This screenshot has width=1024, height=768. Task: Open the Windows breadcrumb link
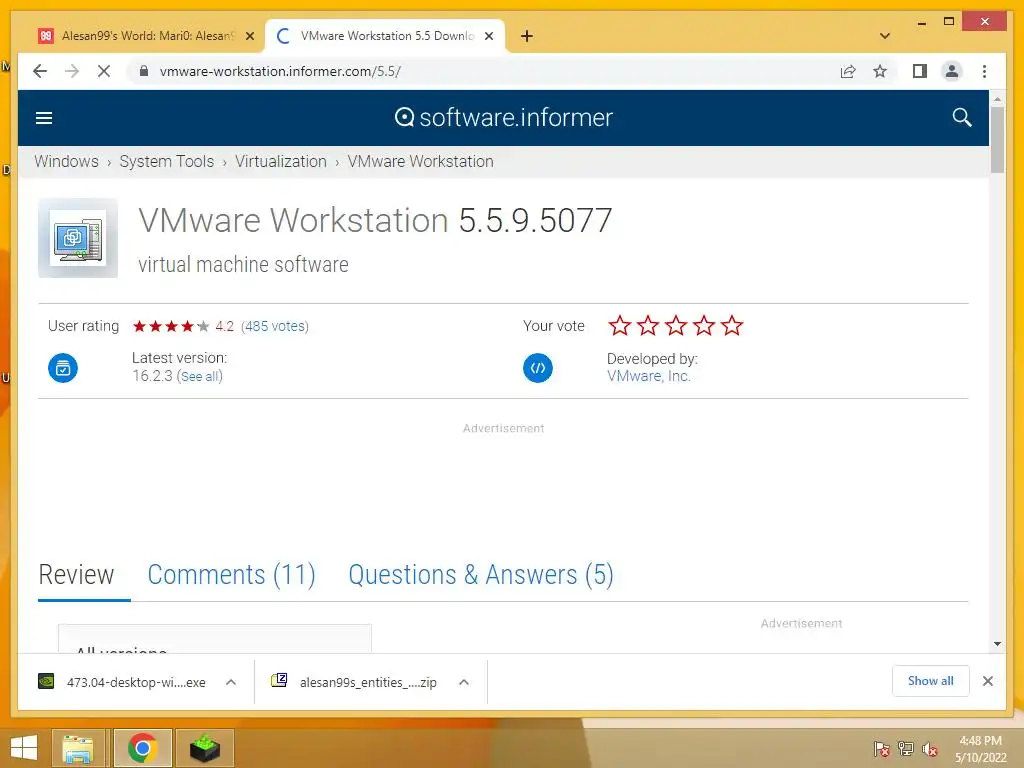click(x=66, y=161)
